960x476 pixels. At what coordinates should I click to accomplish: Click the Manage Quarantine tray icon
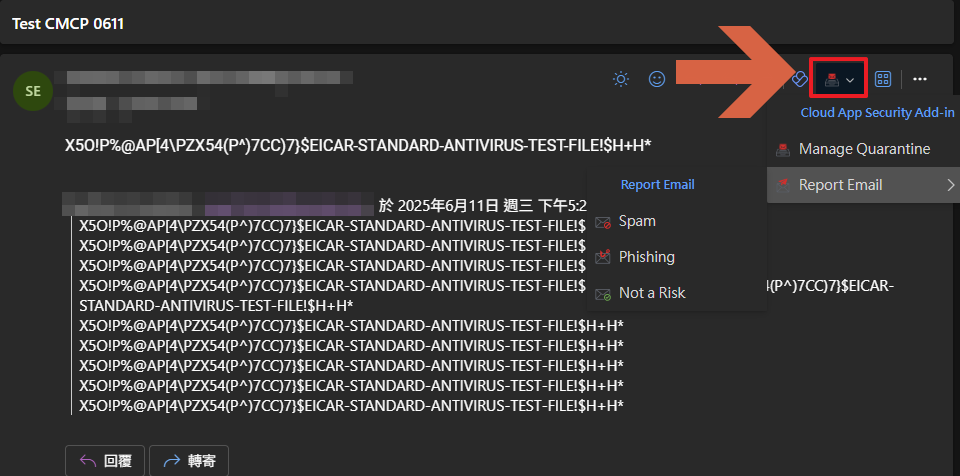[784, 149]
